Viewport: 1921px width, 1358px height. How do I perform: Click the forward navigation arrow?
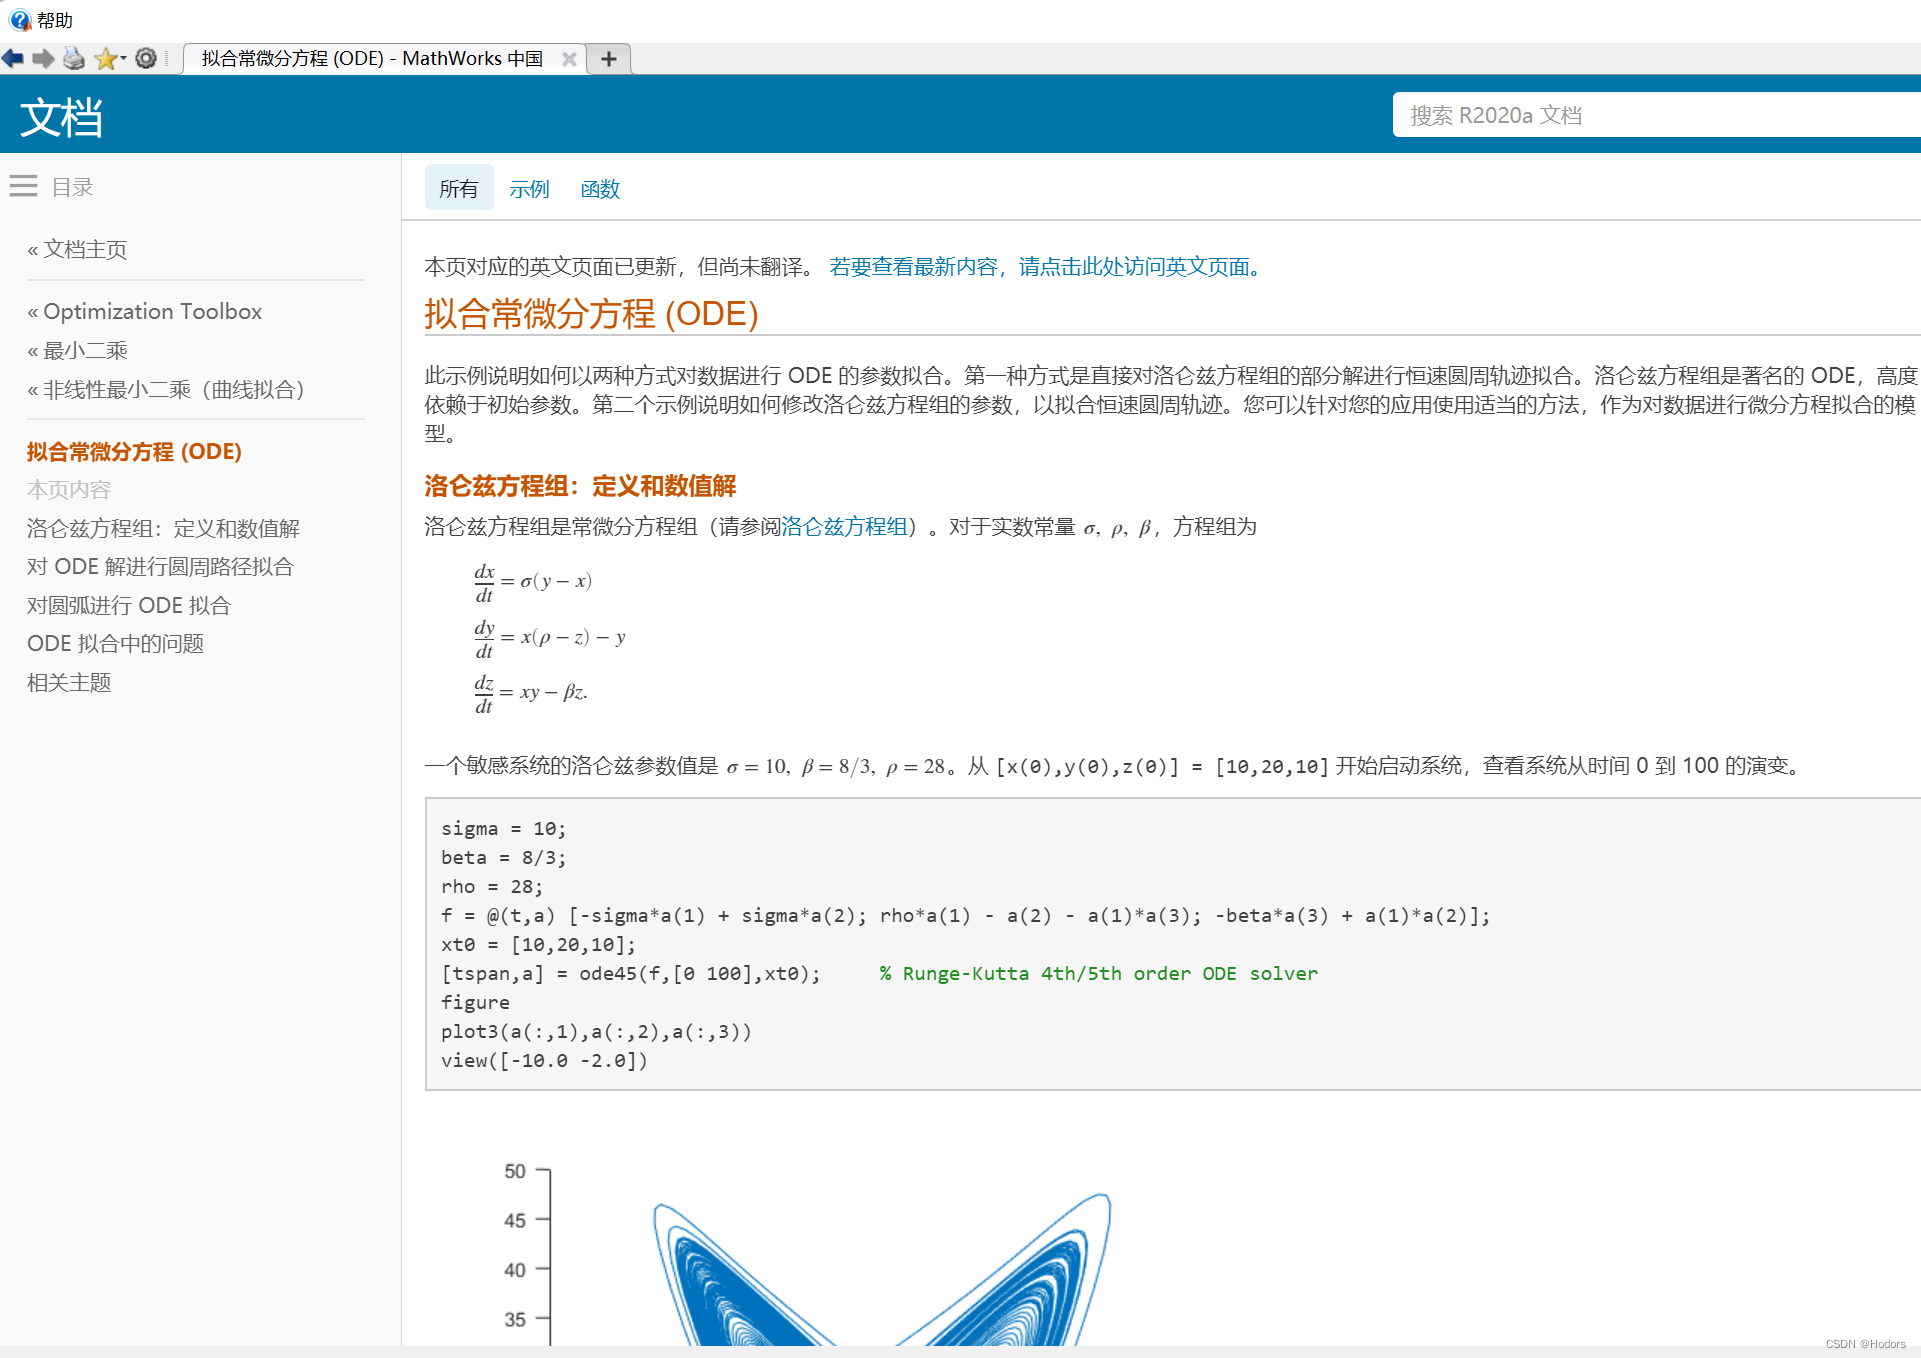tap(43, 59)
